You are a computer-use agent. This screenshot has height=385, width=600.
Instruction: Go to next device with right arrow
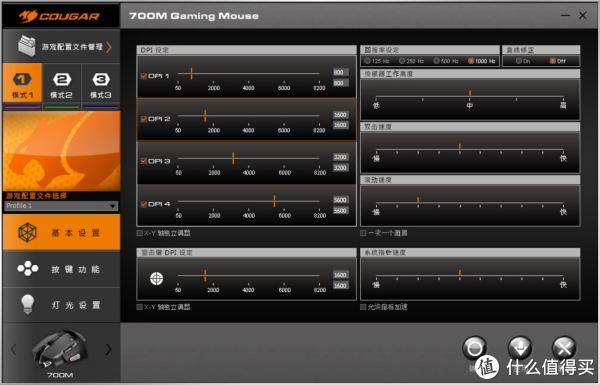click(x=109, y=349)
